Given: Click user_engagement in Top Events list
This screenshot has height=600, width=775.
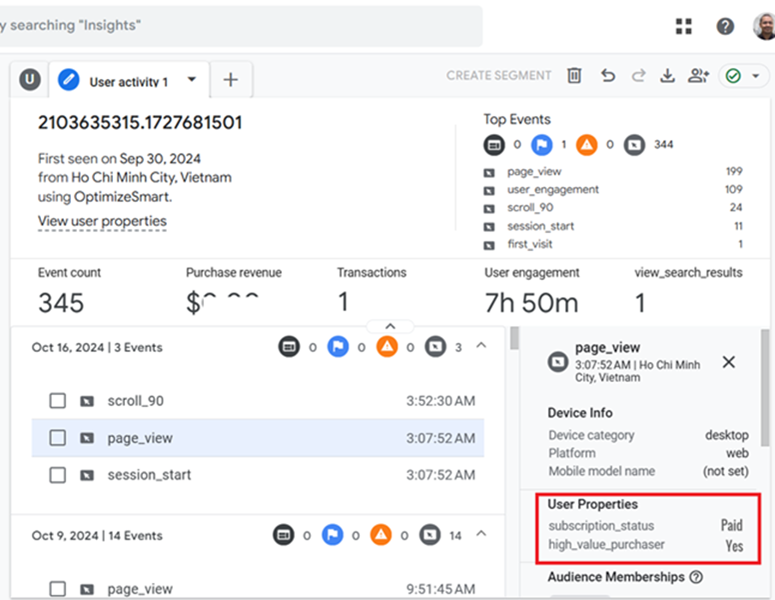Looking at the screenshot, I should pos(553,190).
